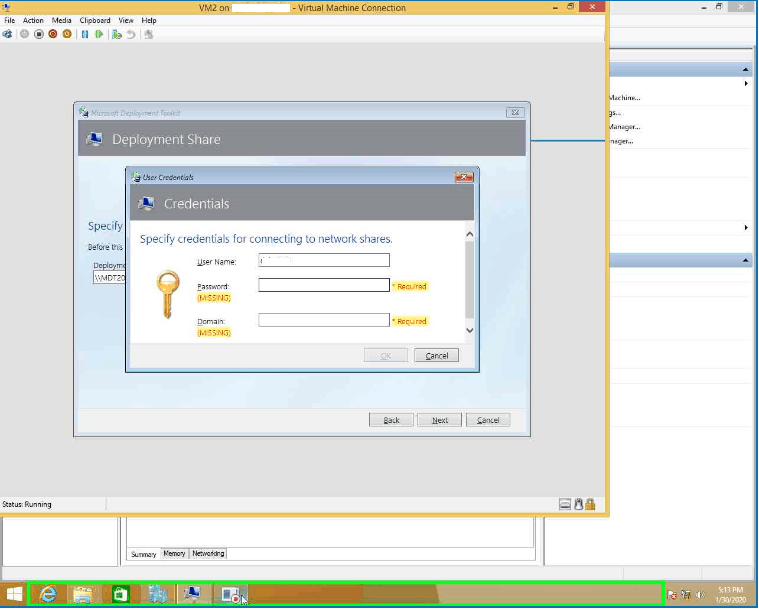Click Cancel in the User Credentials dialog

(x=437, y=356)
